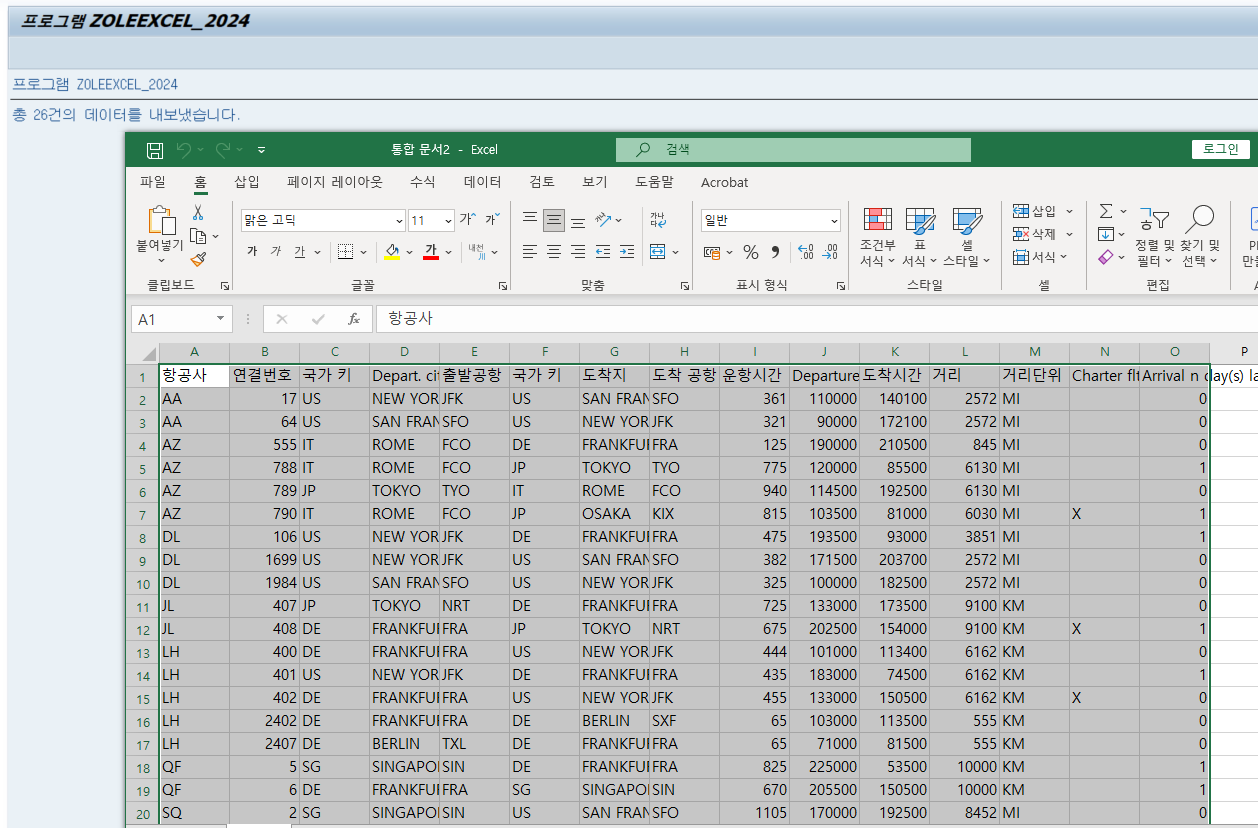Toggle Italic formatting
Image resolution: width=1258 pixels, height=828 pixels.
(x=276, y=252)
